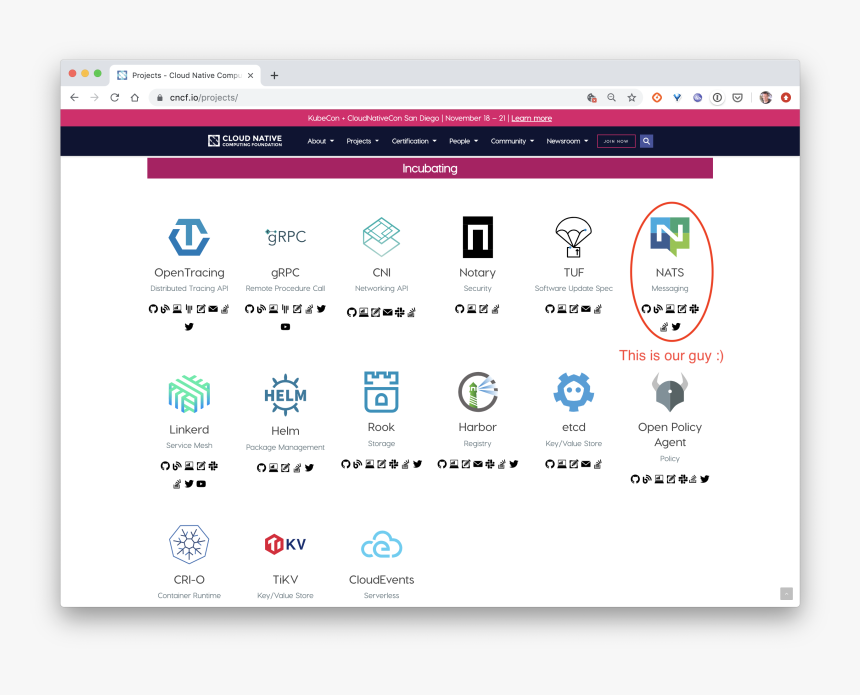This screenshot has width=860, height=695.
Task: Follow the Learn more link in banner
Action: click(x=531, y=118)
